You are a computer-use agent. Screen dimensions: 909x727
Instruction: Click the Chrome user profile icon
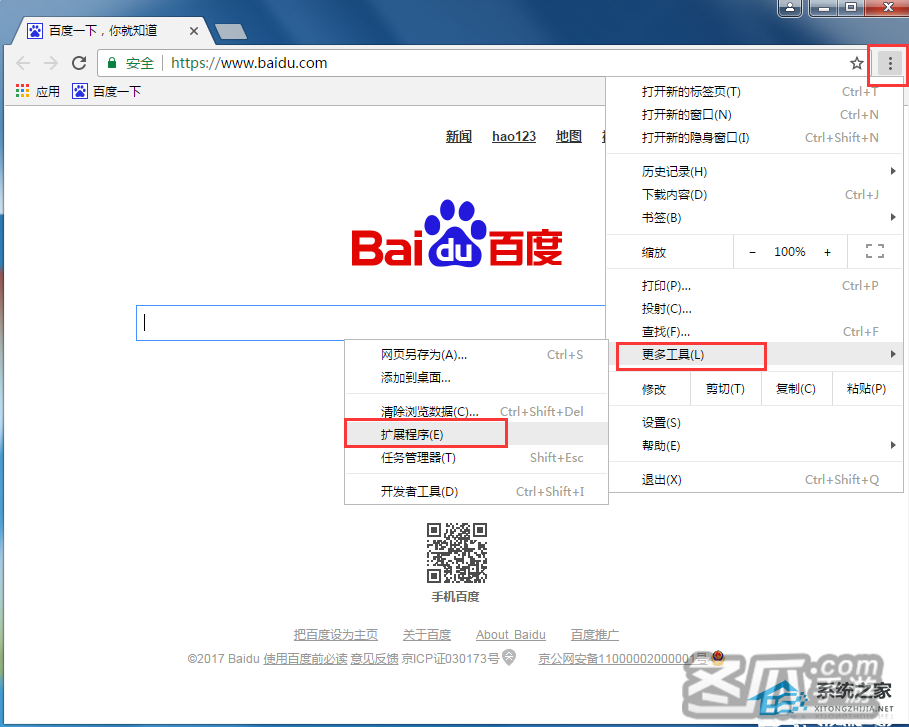[790, 8]
